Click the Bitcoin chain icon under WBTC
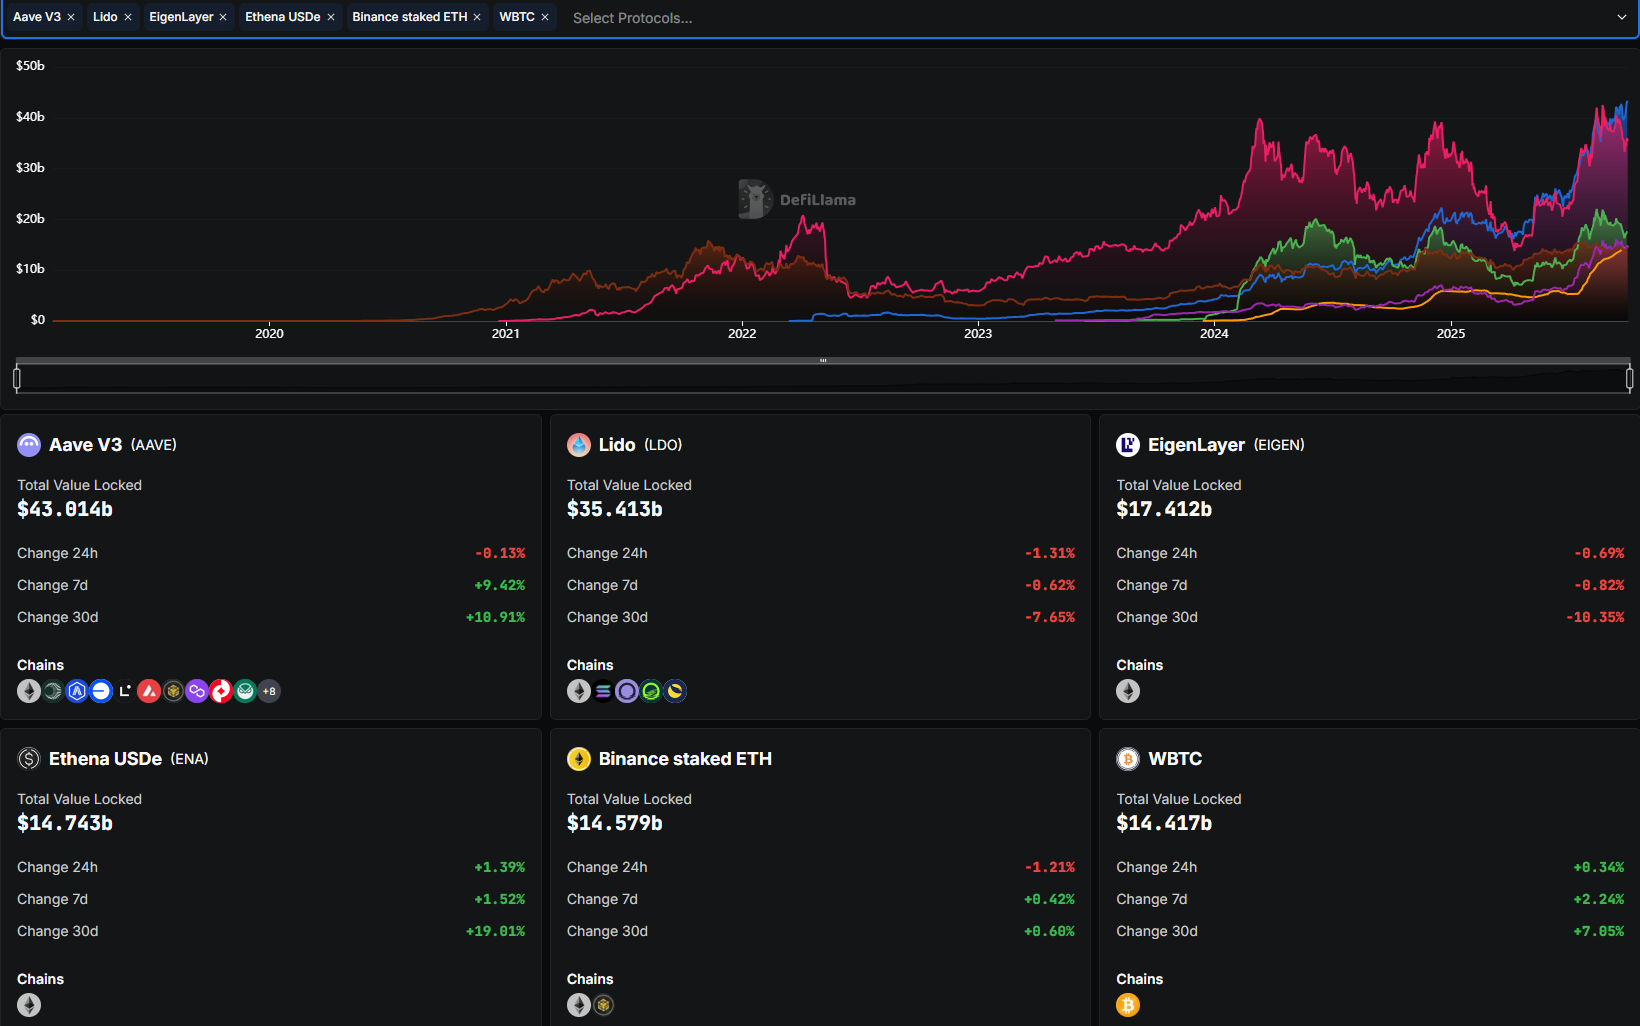This screenshot has height=1026, width=1640. (x=1128, y=1005)
